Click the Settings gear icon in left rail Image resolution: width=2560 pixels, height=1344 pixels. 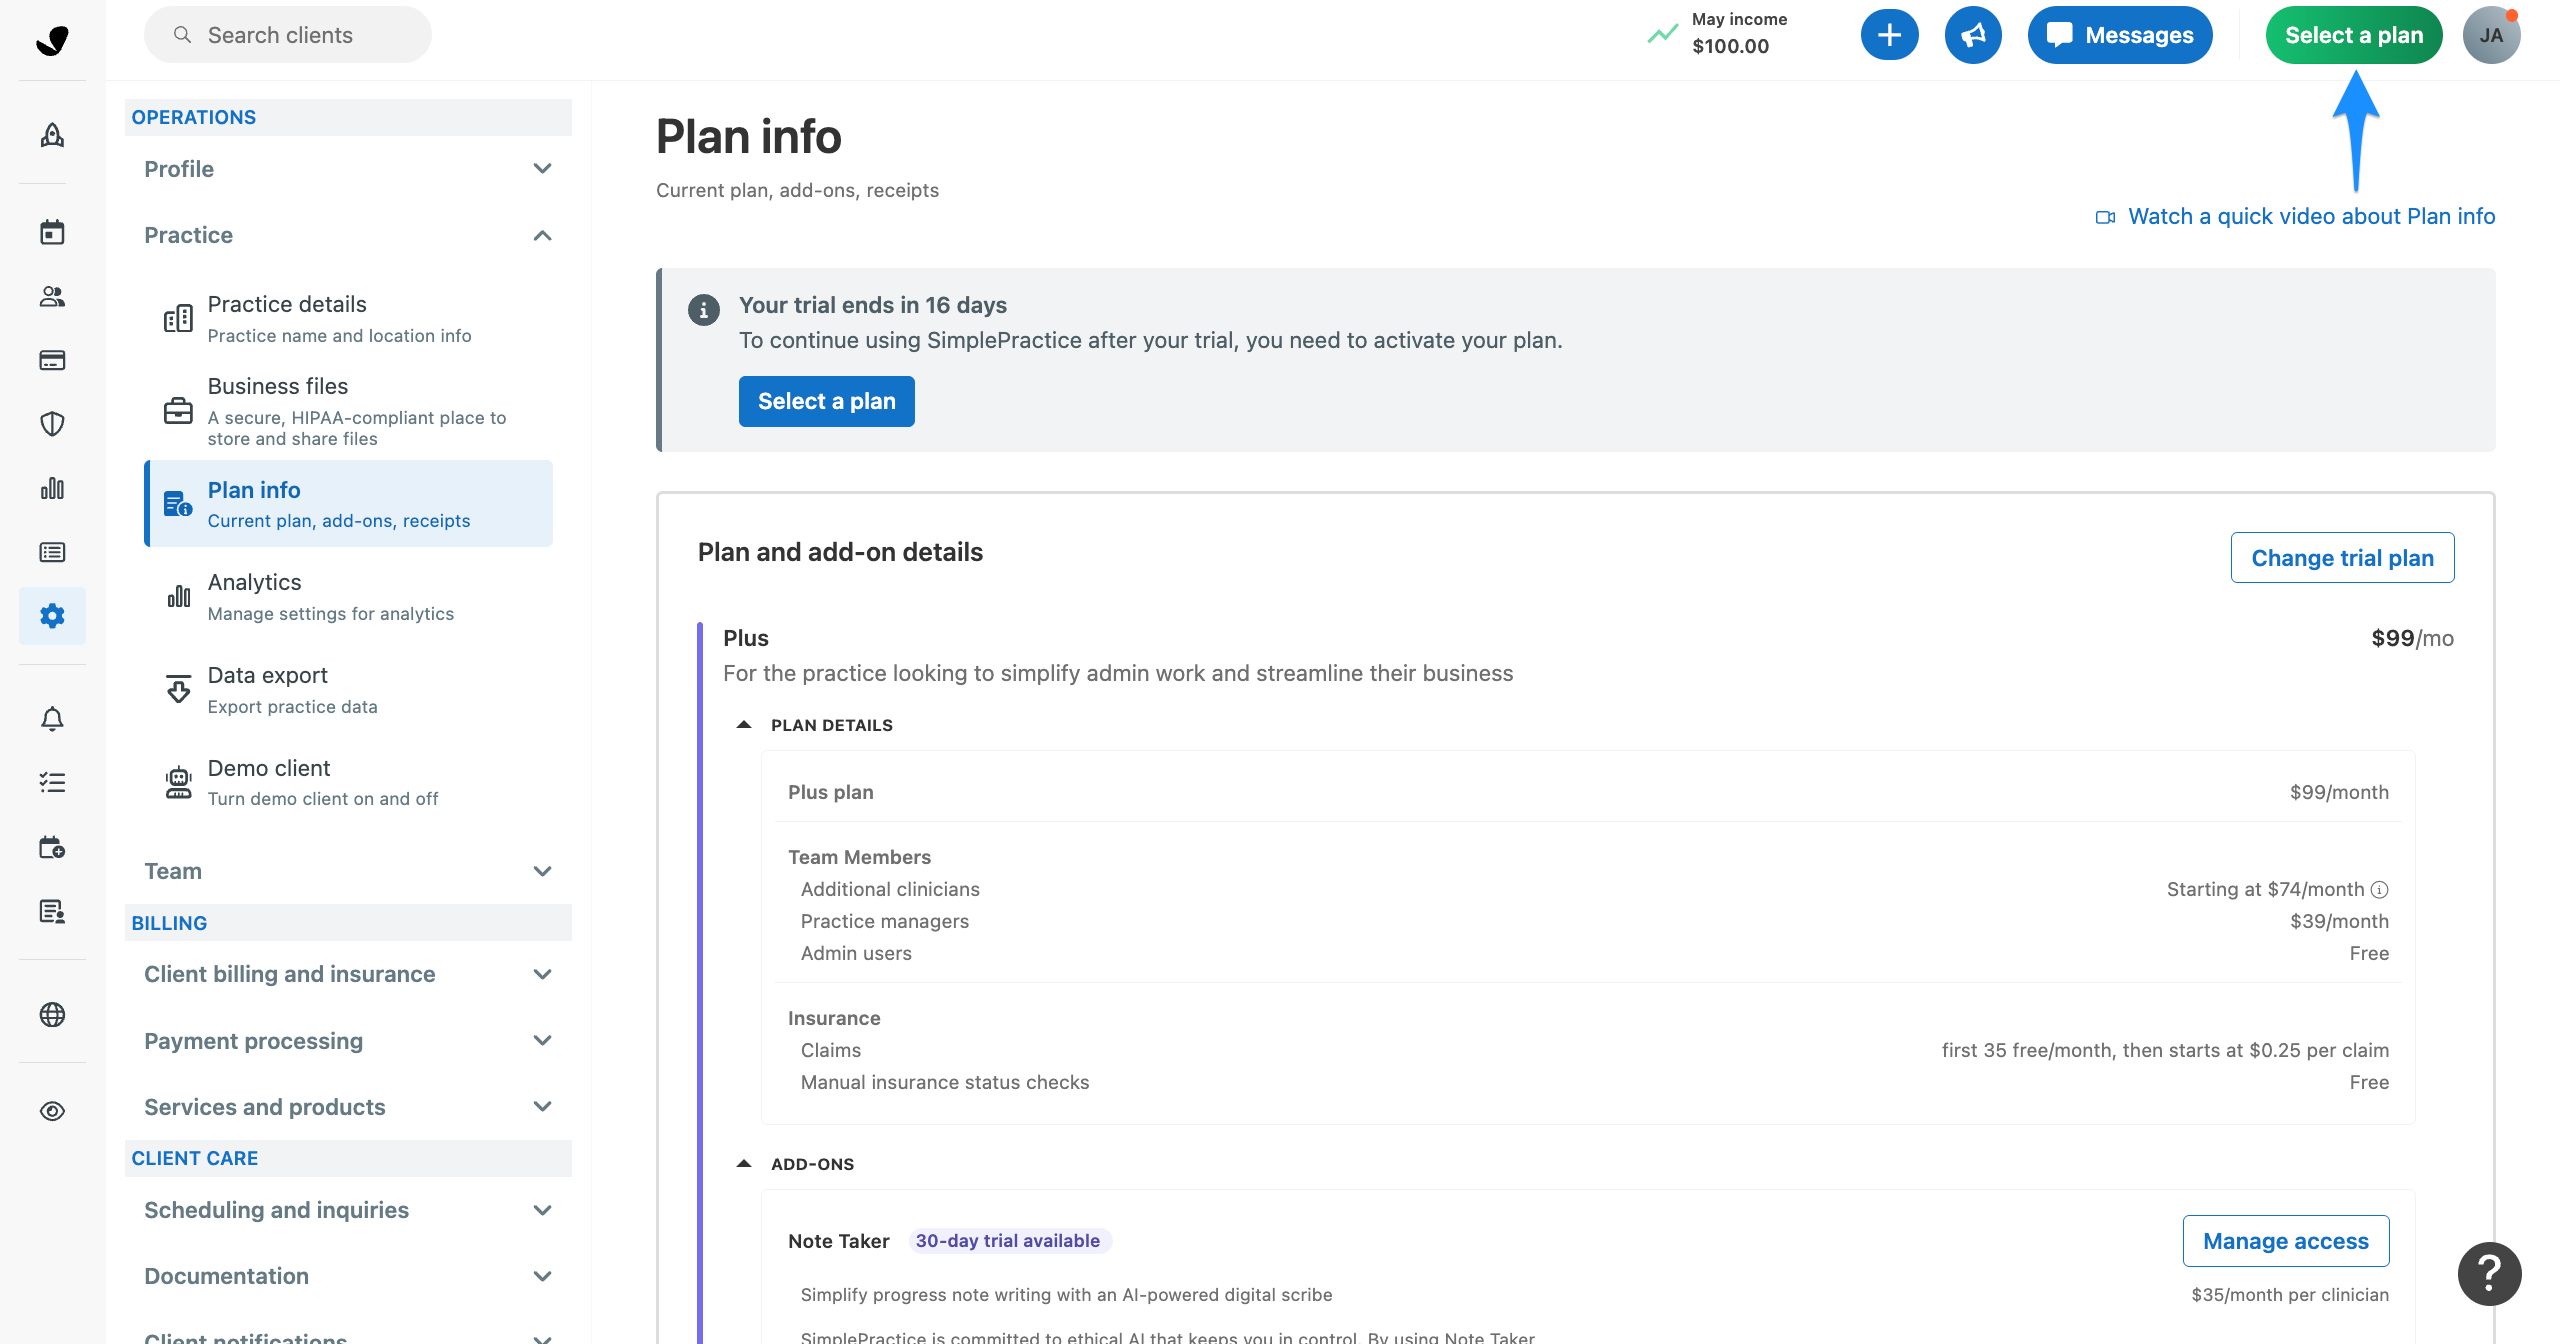52,616
